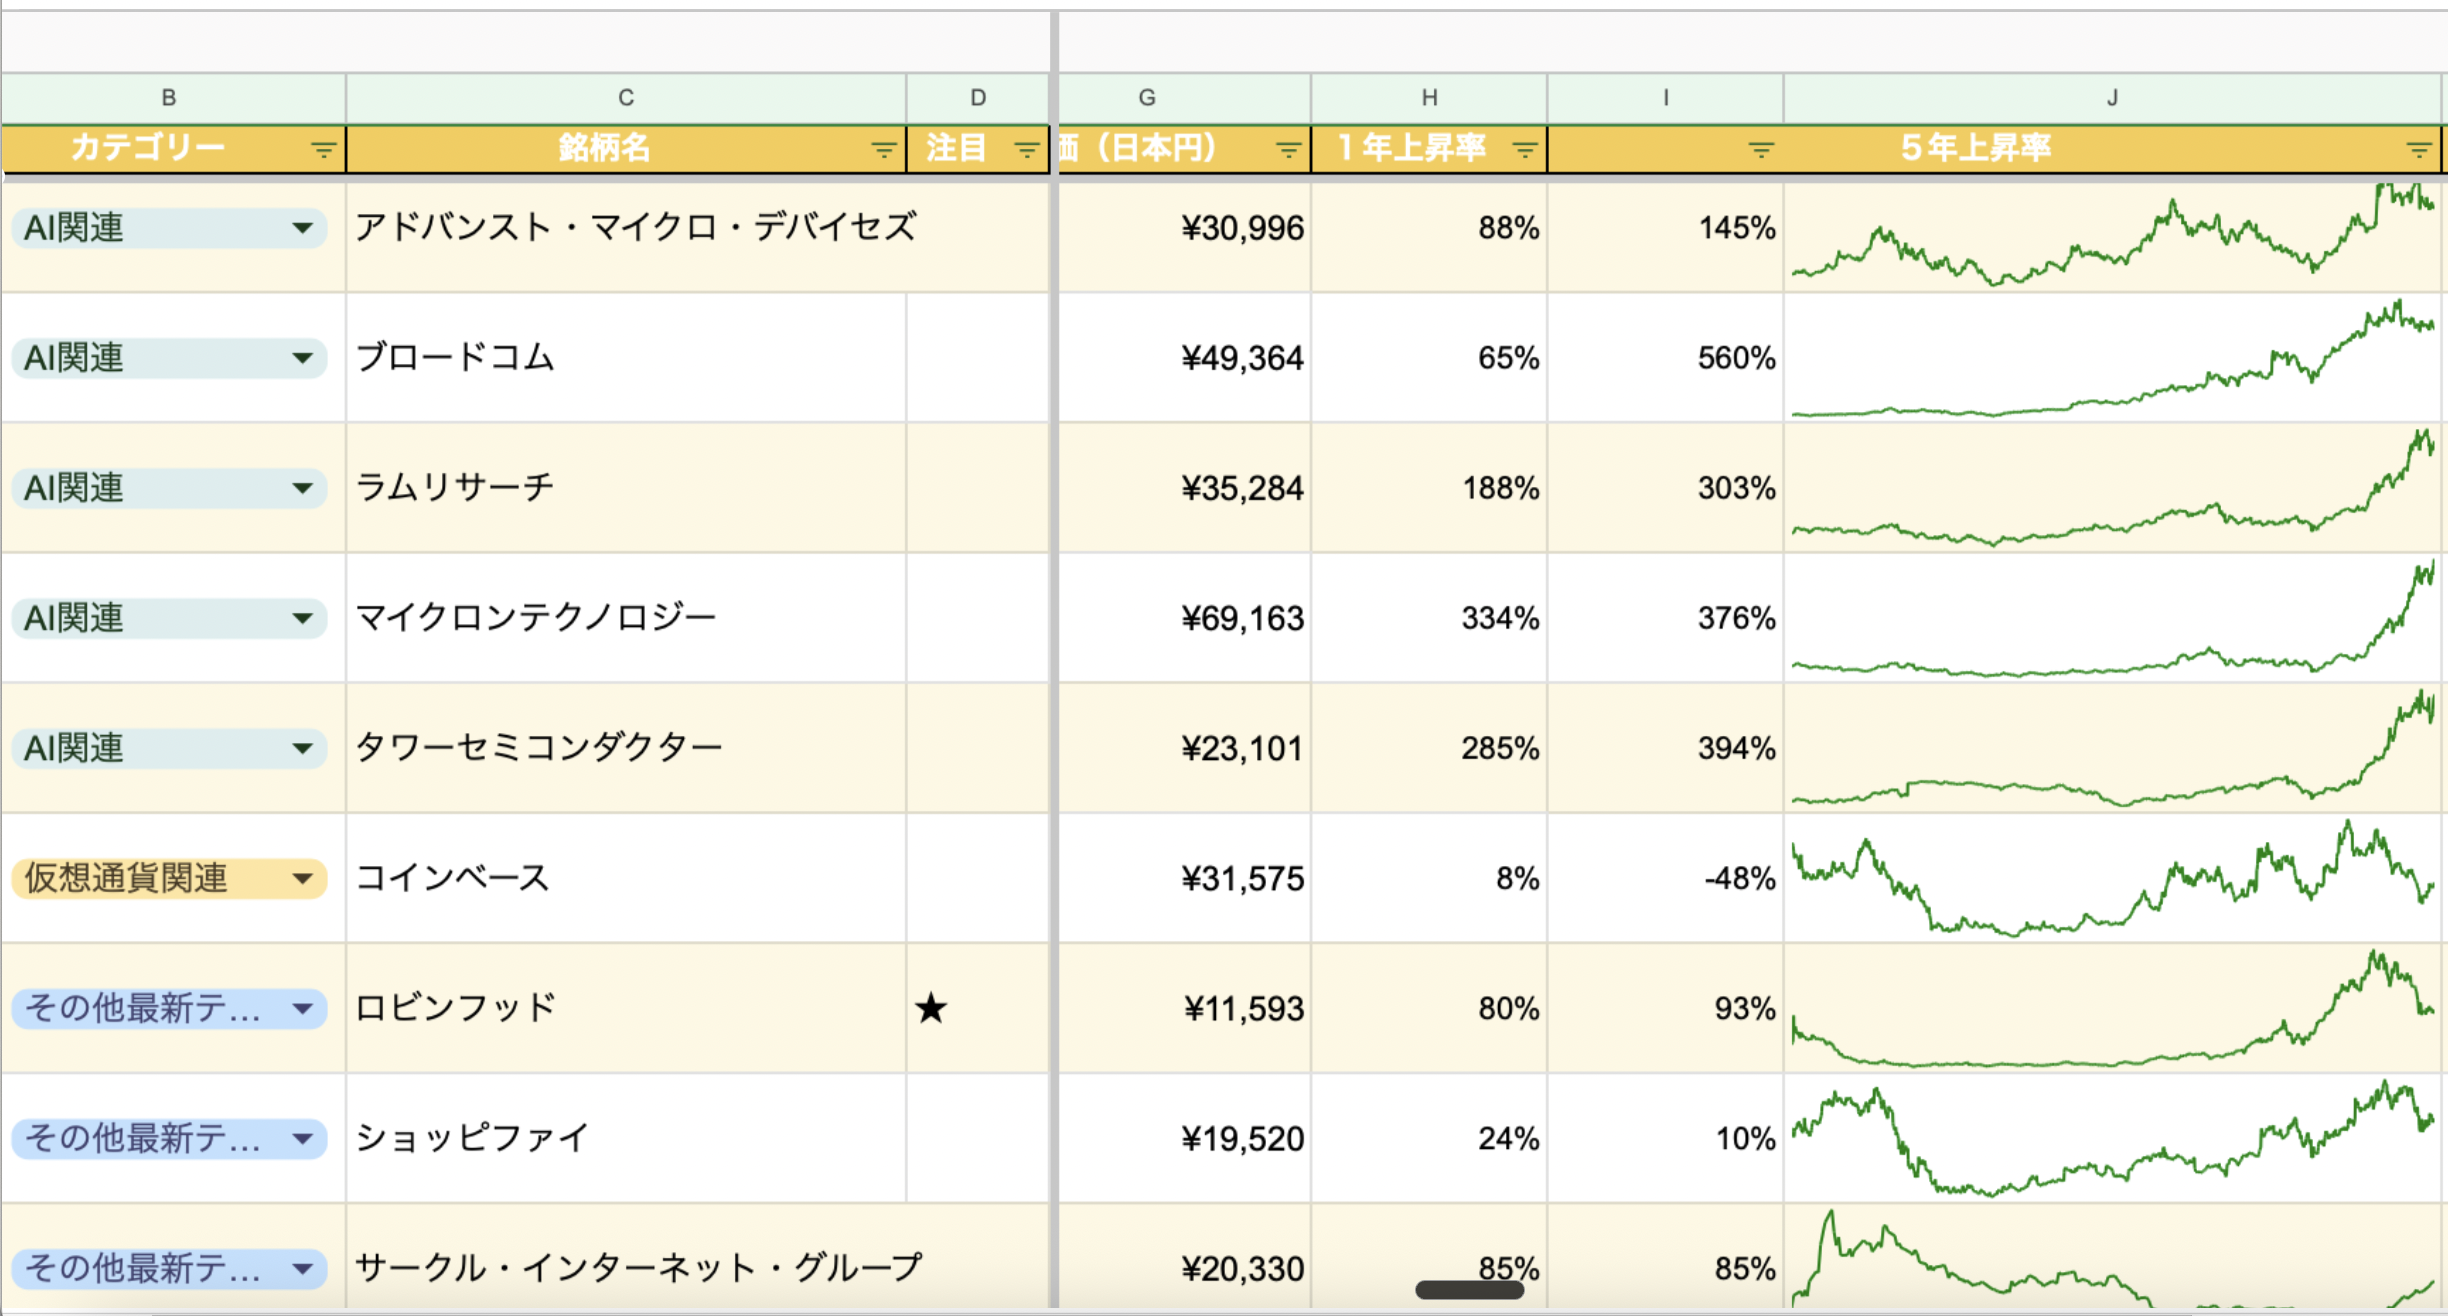Image resolution: width=2448 pixels, height=1316 pixels.
Task: Open filter icon on 注目 header
Action: [x=1026, y=150]
